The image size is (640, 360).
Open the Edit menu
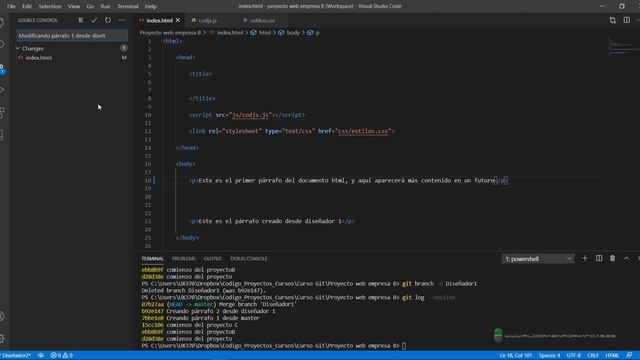coord(27,6)
